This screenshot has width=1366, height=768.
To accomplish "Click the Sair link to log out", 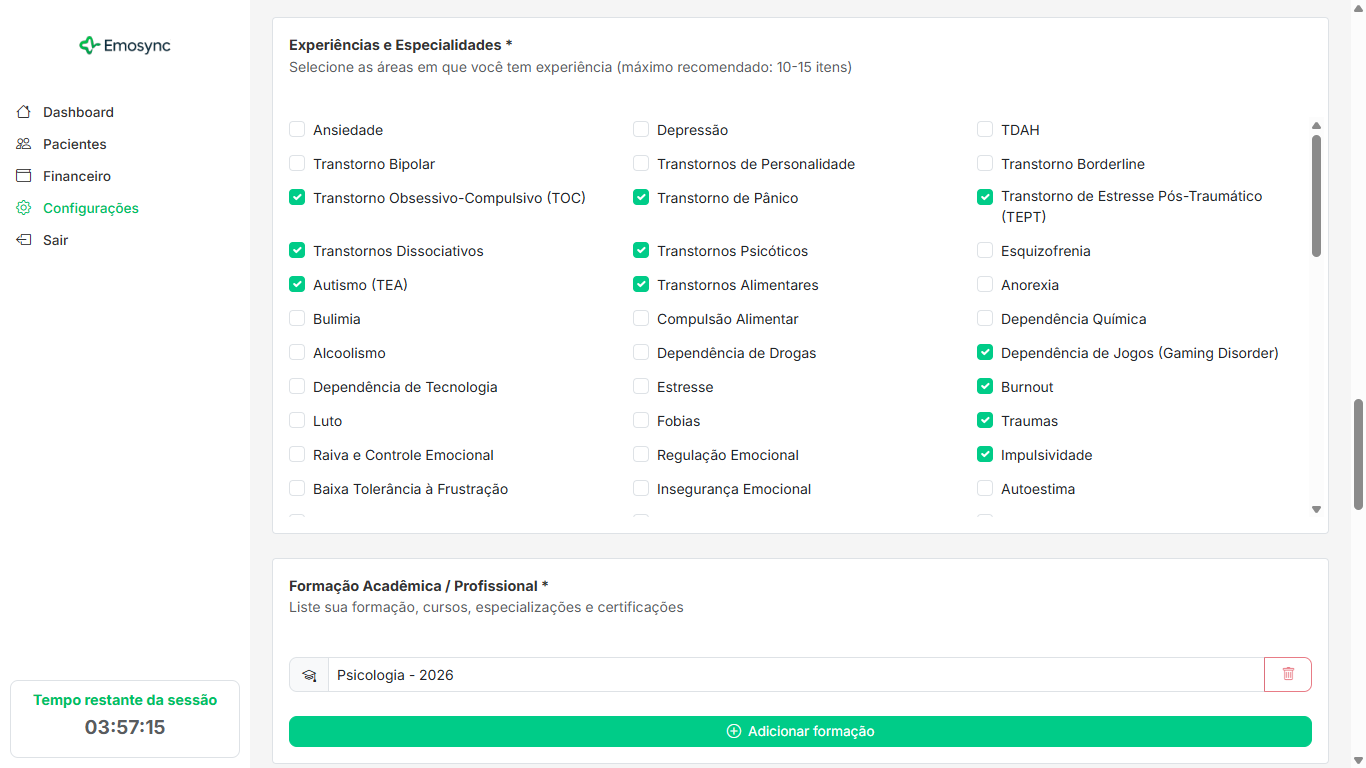I will click(55, 240).
